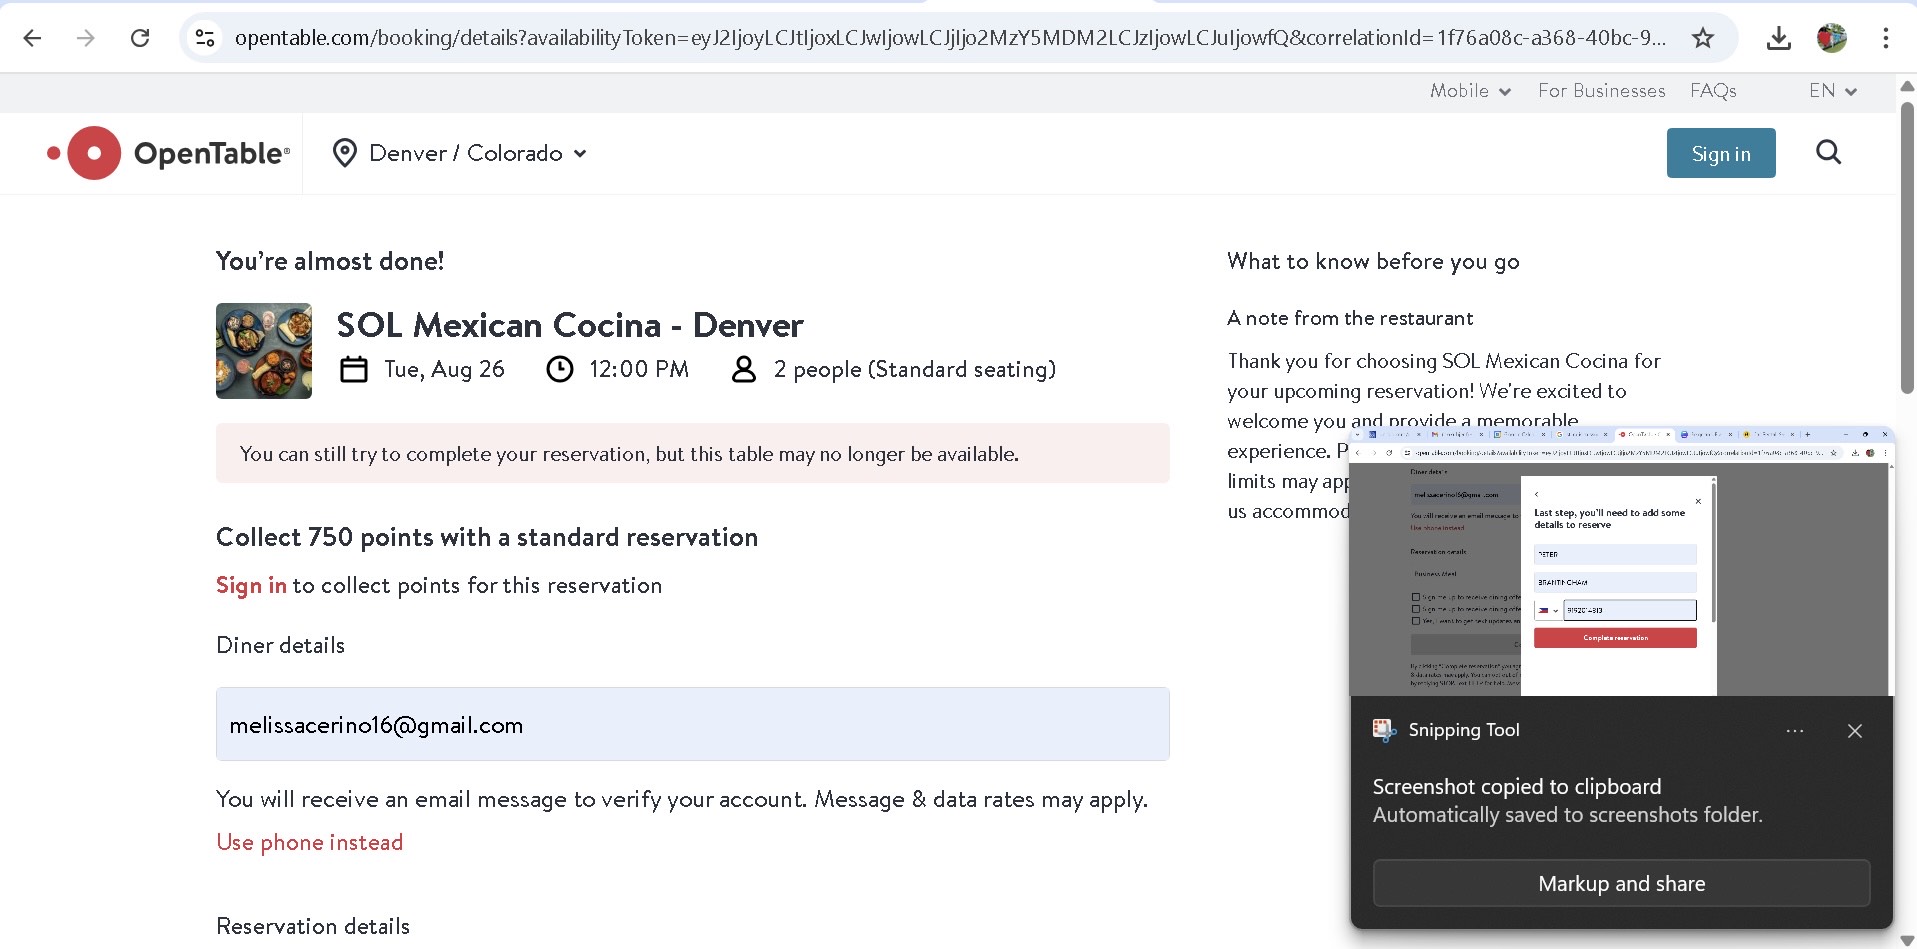The height and width of the screenshot is (949, 1917).
Task: View site information icon in address bar
Action: tap(205, 38)
